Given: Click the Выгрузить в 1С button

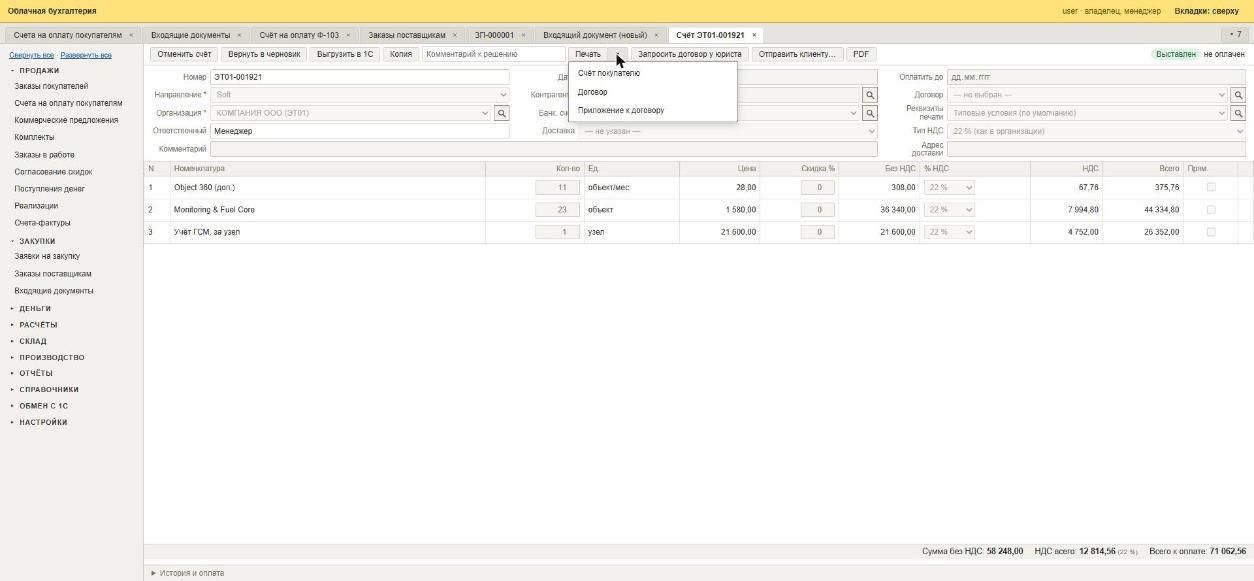Looking at the screenshot, I should (345, 54).
